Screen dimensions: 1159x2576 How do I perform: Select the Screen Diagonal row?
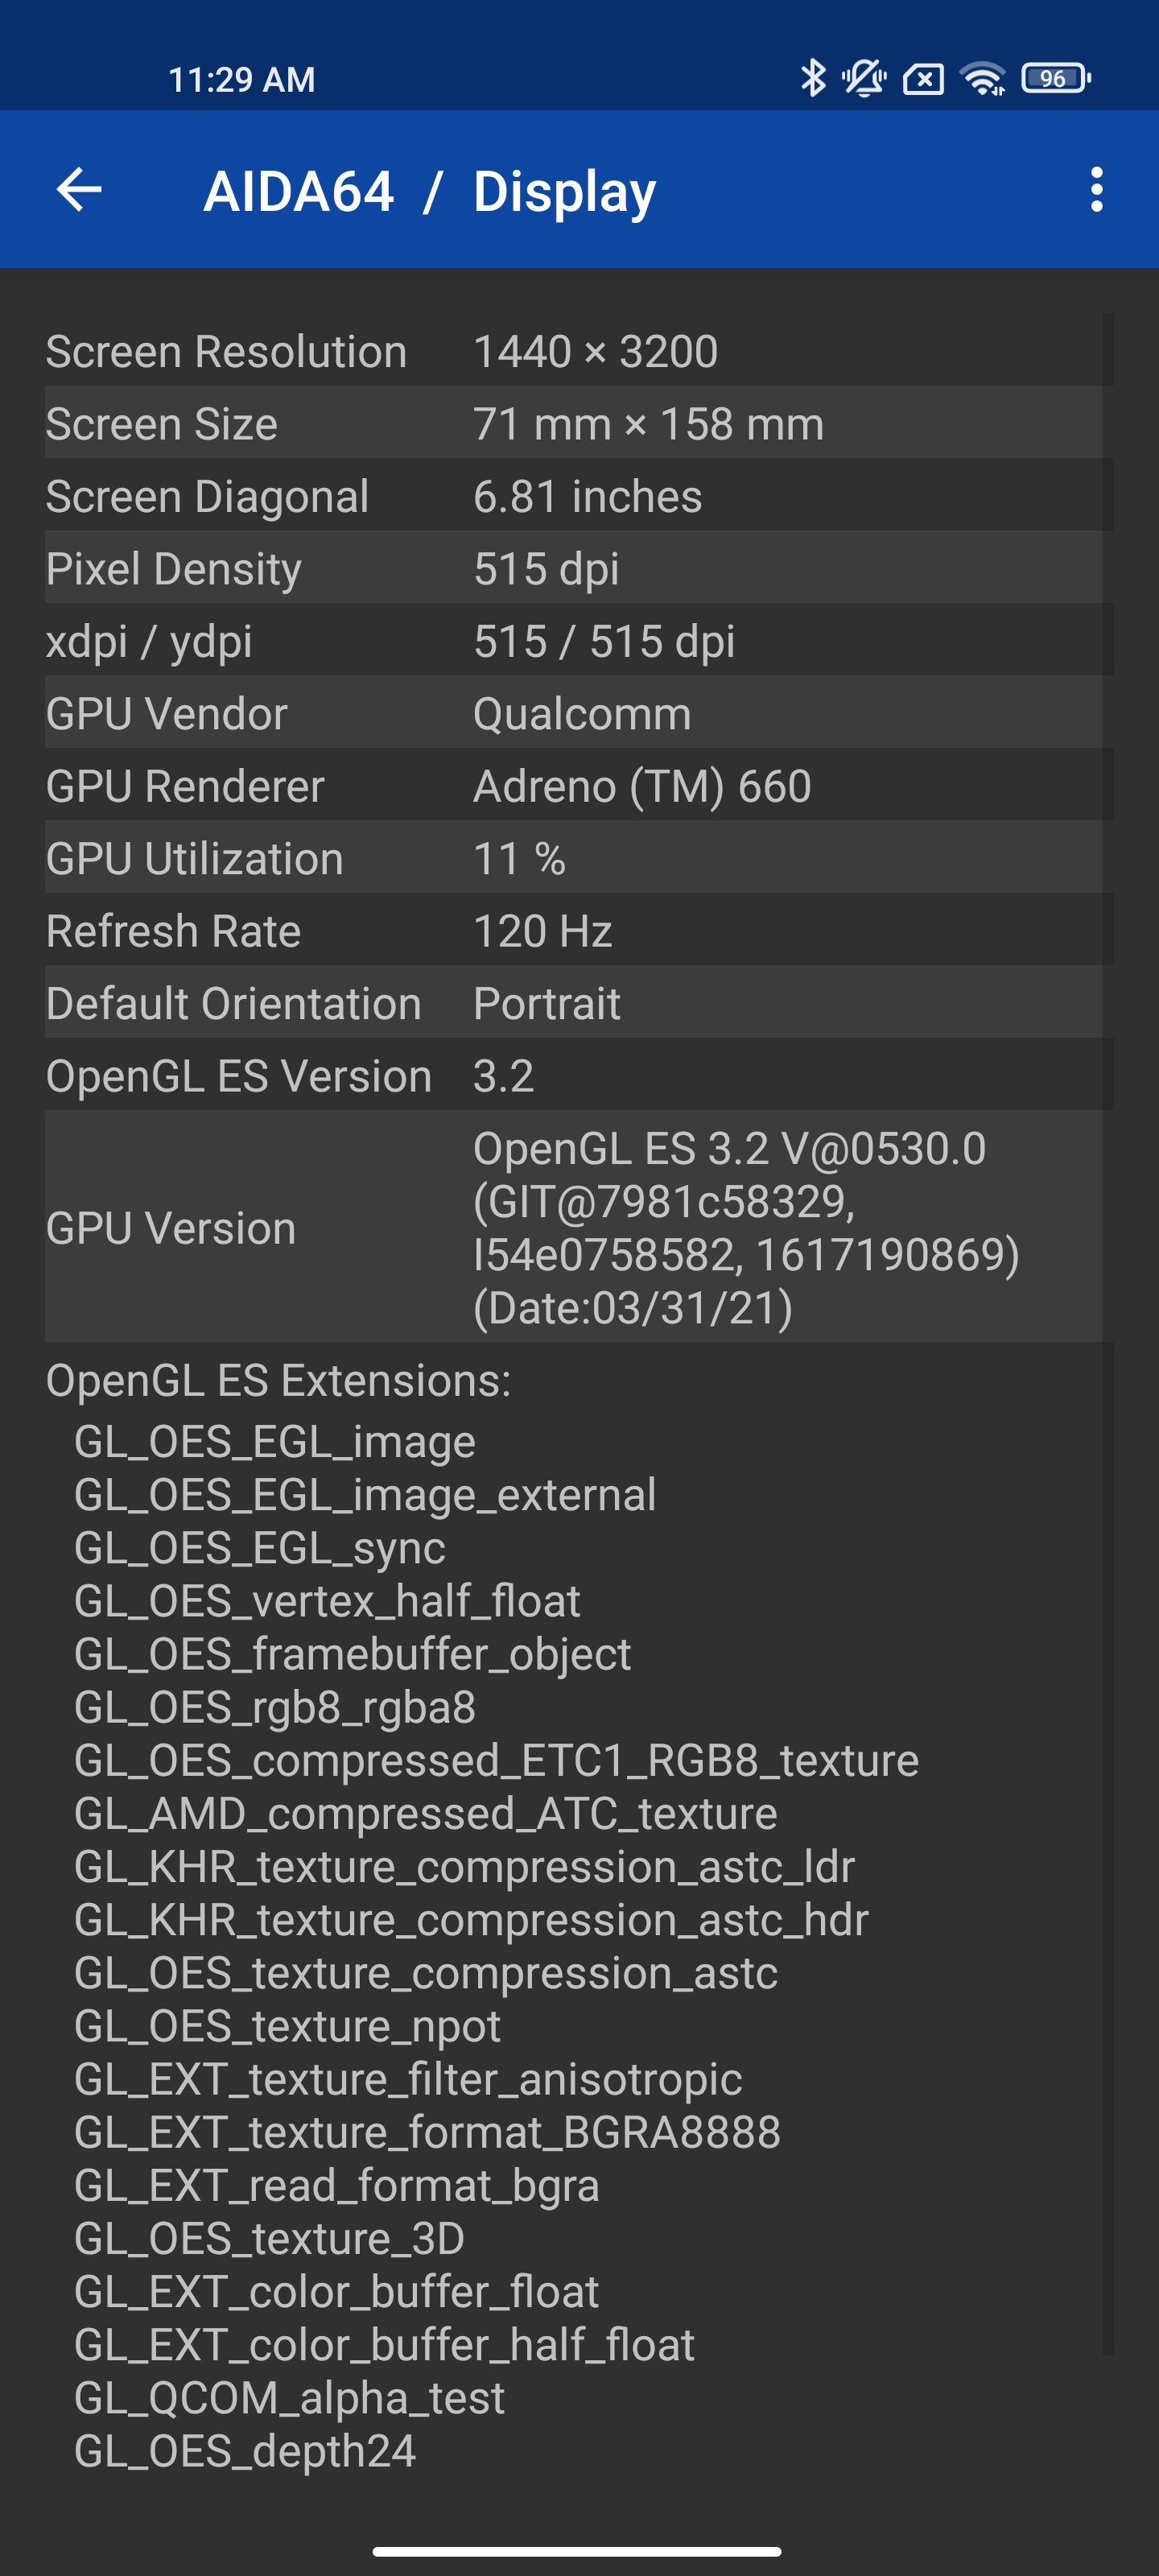[x=574, y=497]
